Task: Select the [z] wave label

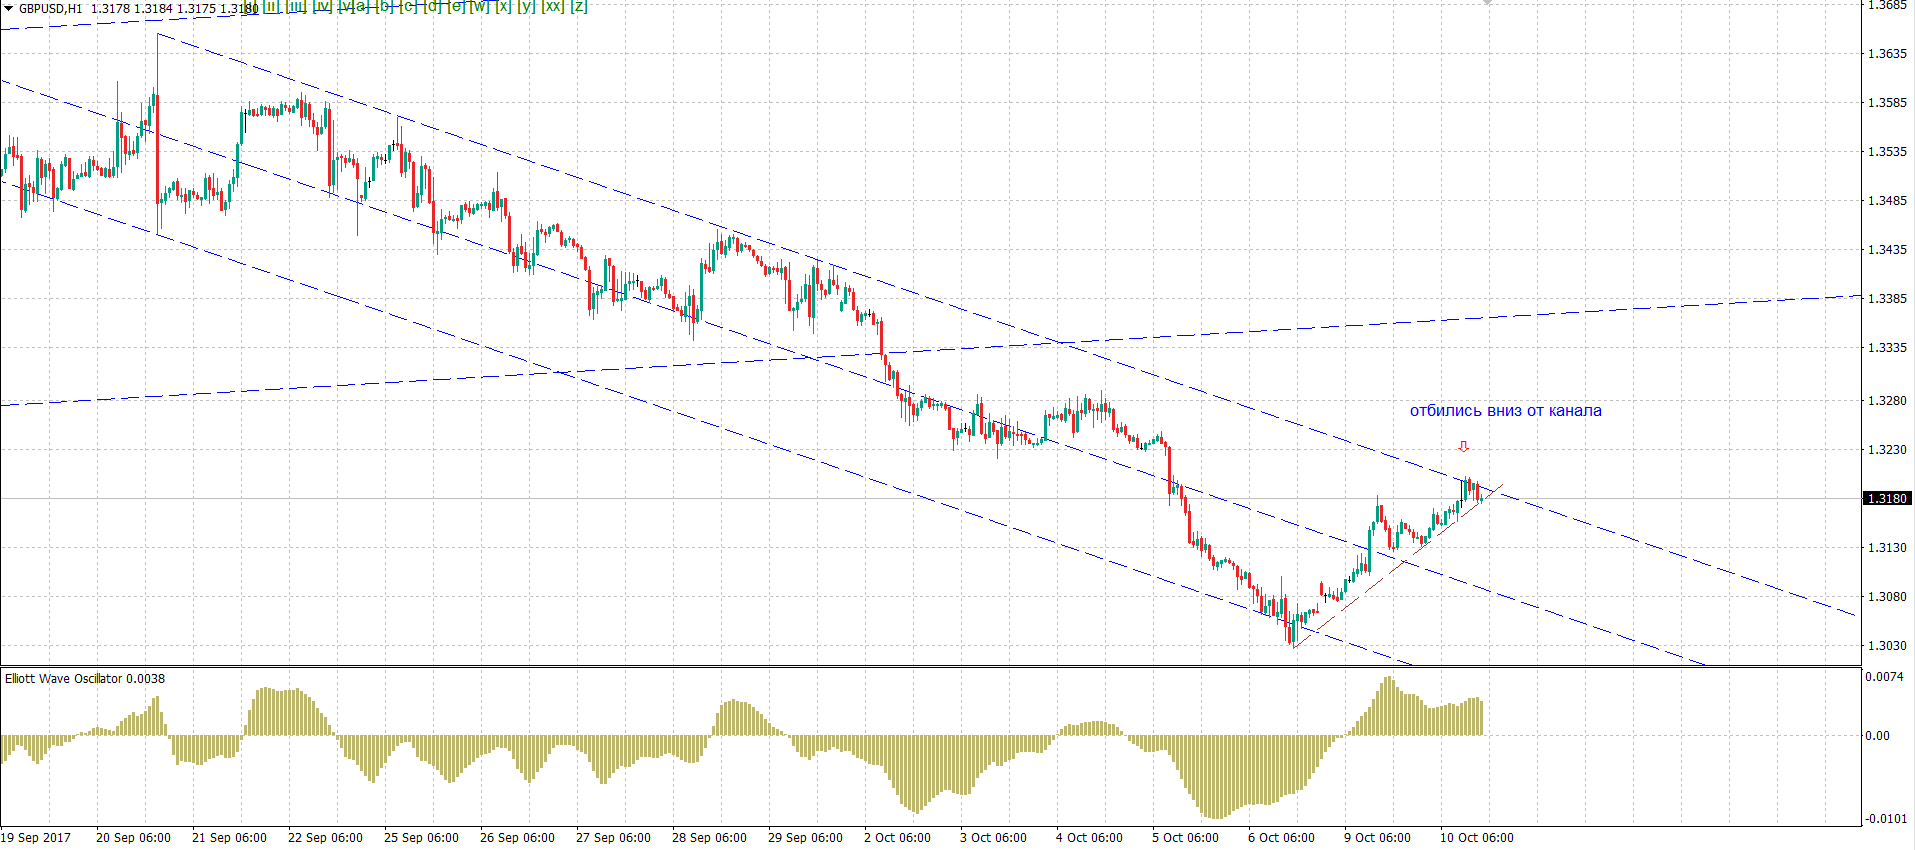Action: (579, 7)
